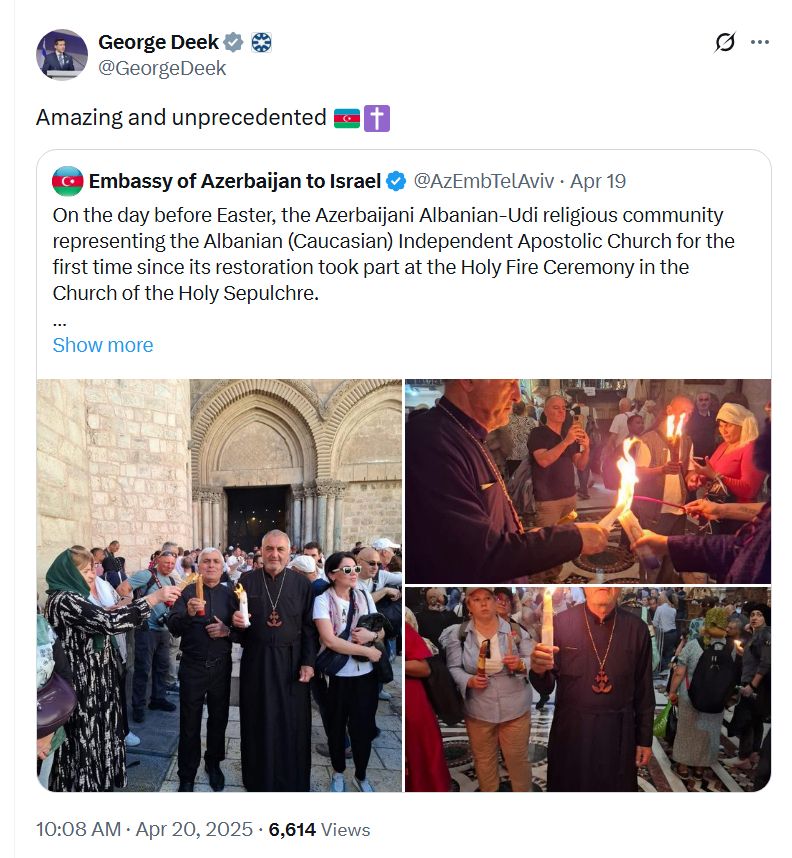The image size is (792, 858).
Task: Open Embassy of Azerbaijan to Israel profile
Action: [235, 181]
